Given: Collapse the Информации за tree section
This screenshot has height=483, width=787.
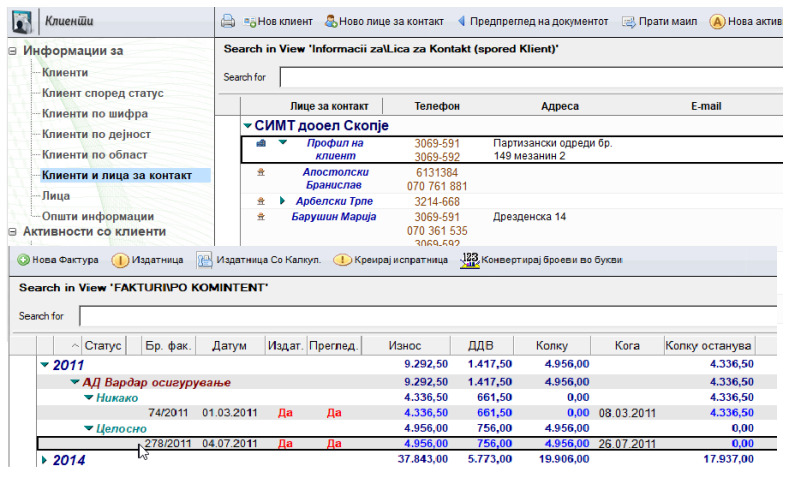Looking at the screenshot, I should tap(13, 51).
